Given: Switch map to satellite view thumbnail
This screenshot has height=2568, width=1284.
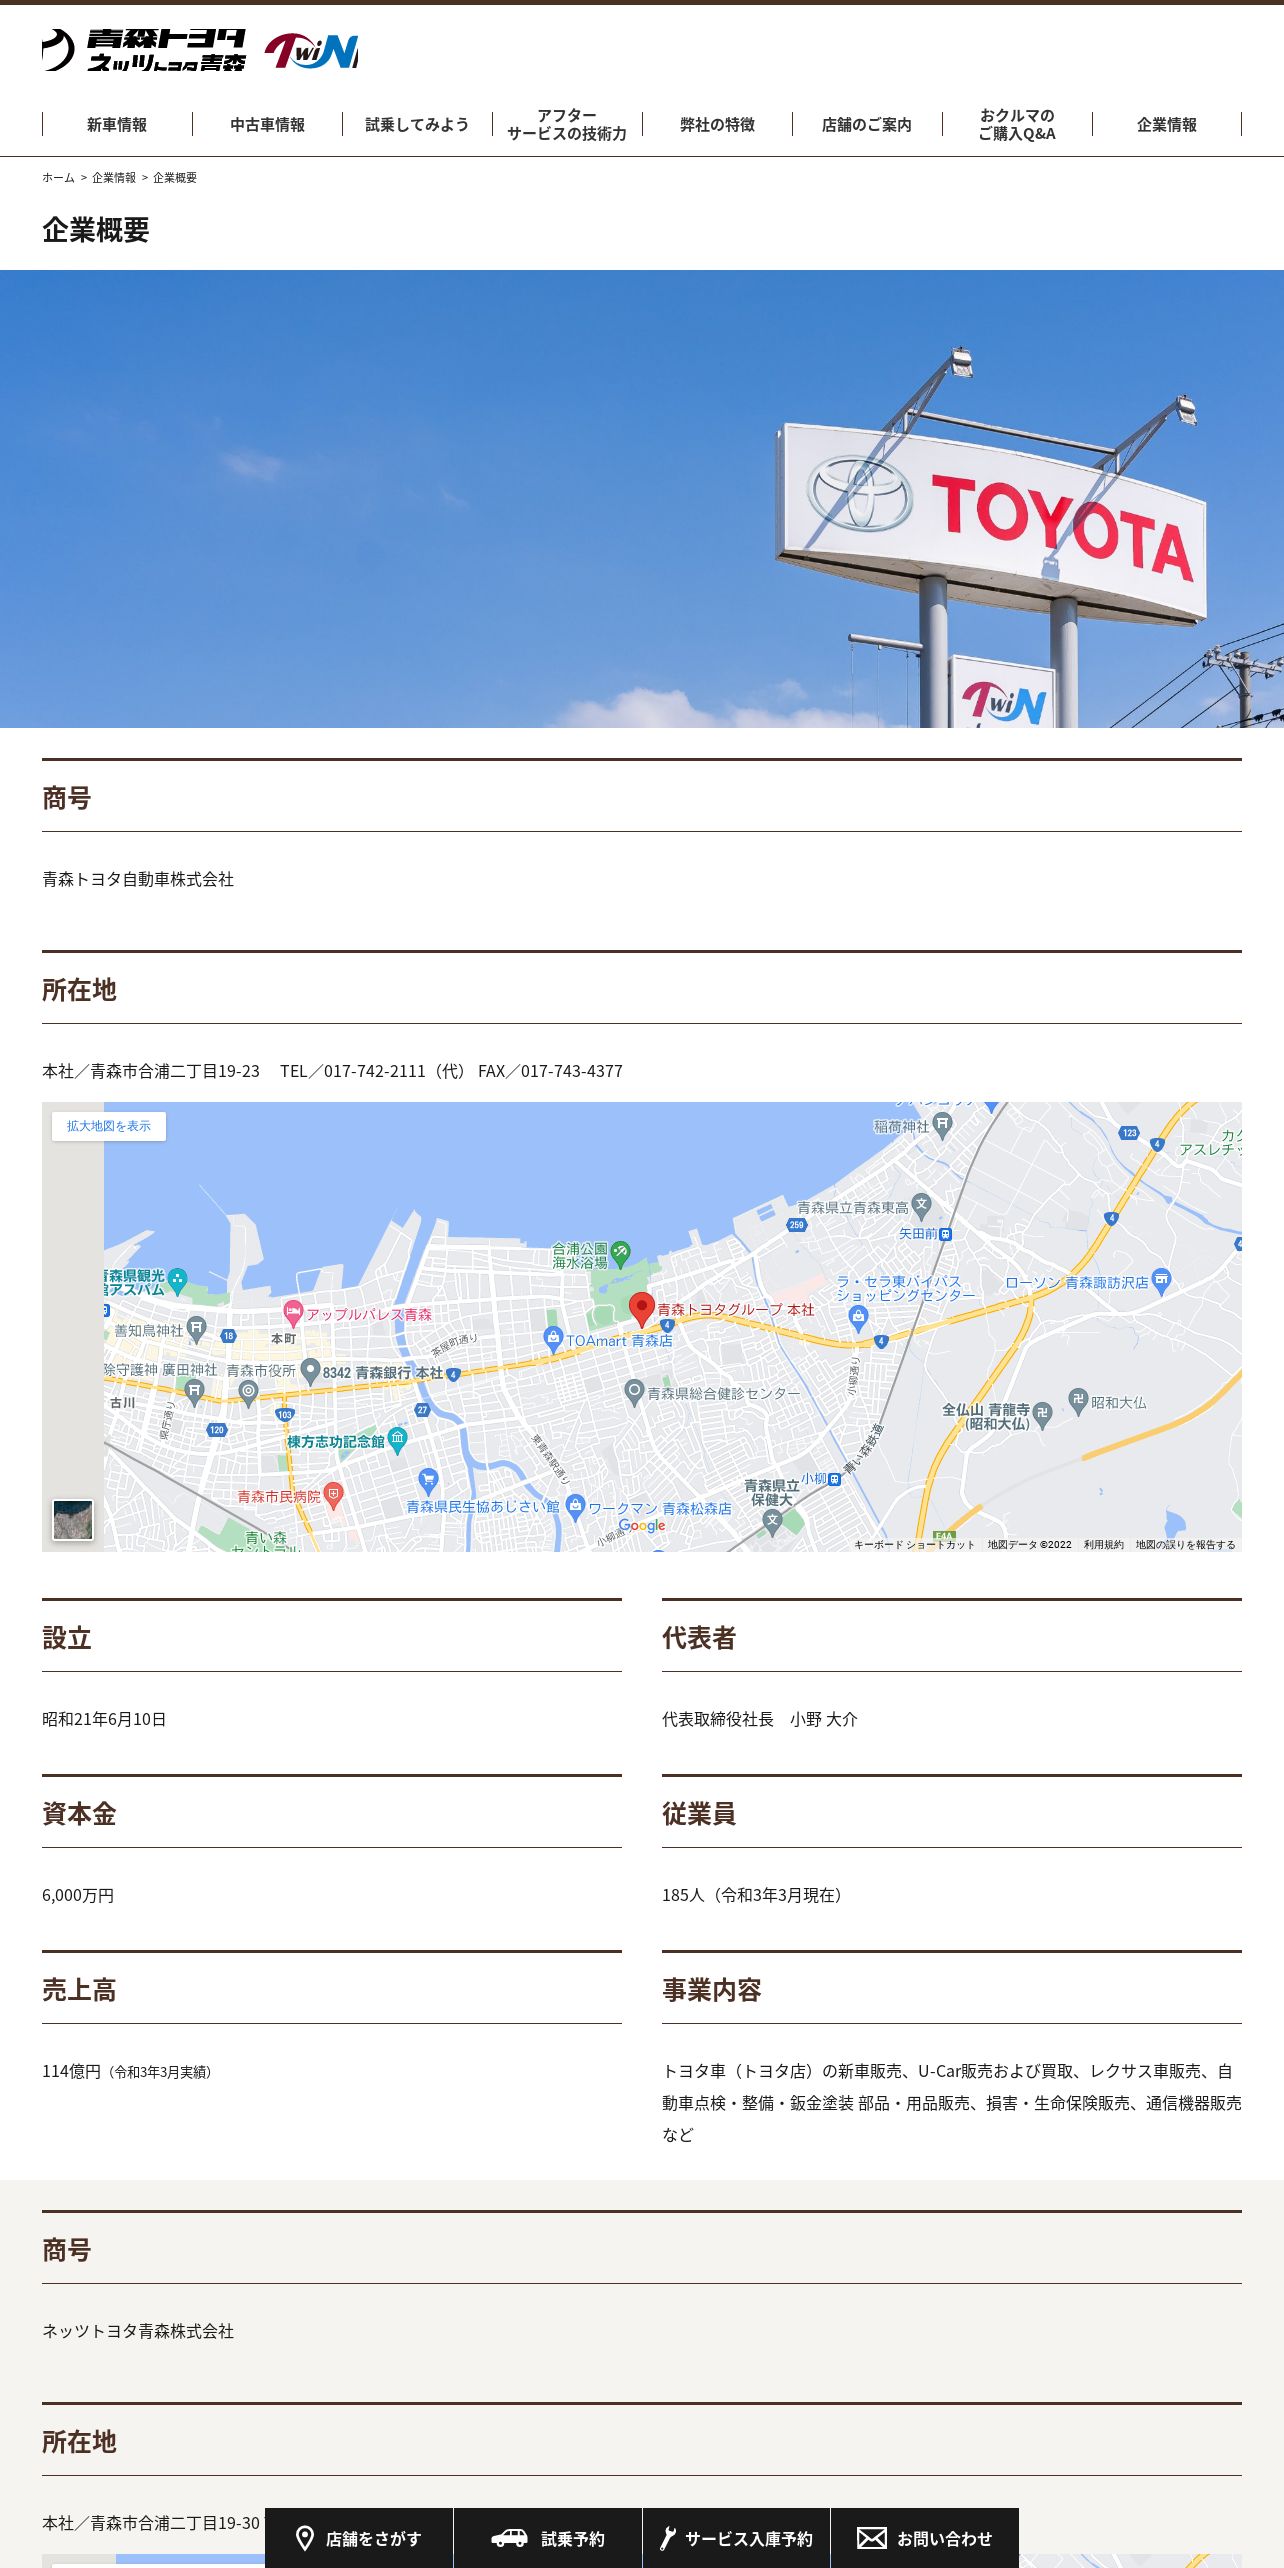Looking at the screenshot, I should [73, 1520].
